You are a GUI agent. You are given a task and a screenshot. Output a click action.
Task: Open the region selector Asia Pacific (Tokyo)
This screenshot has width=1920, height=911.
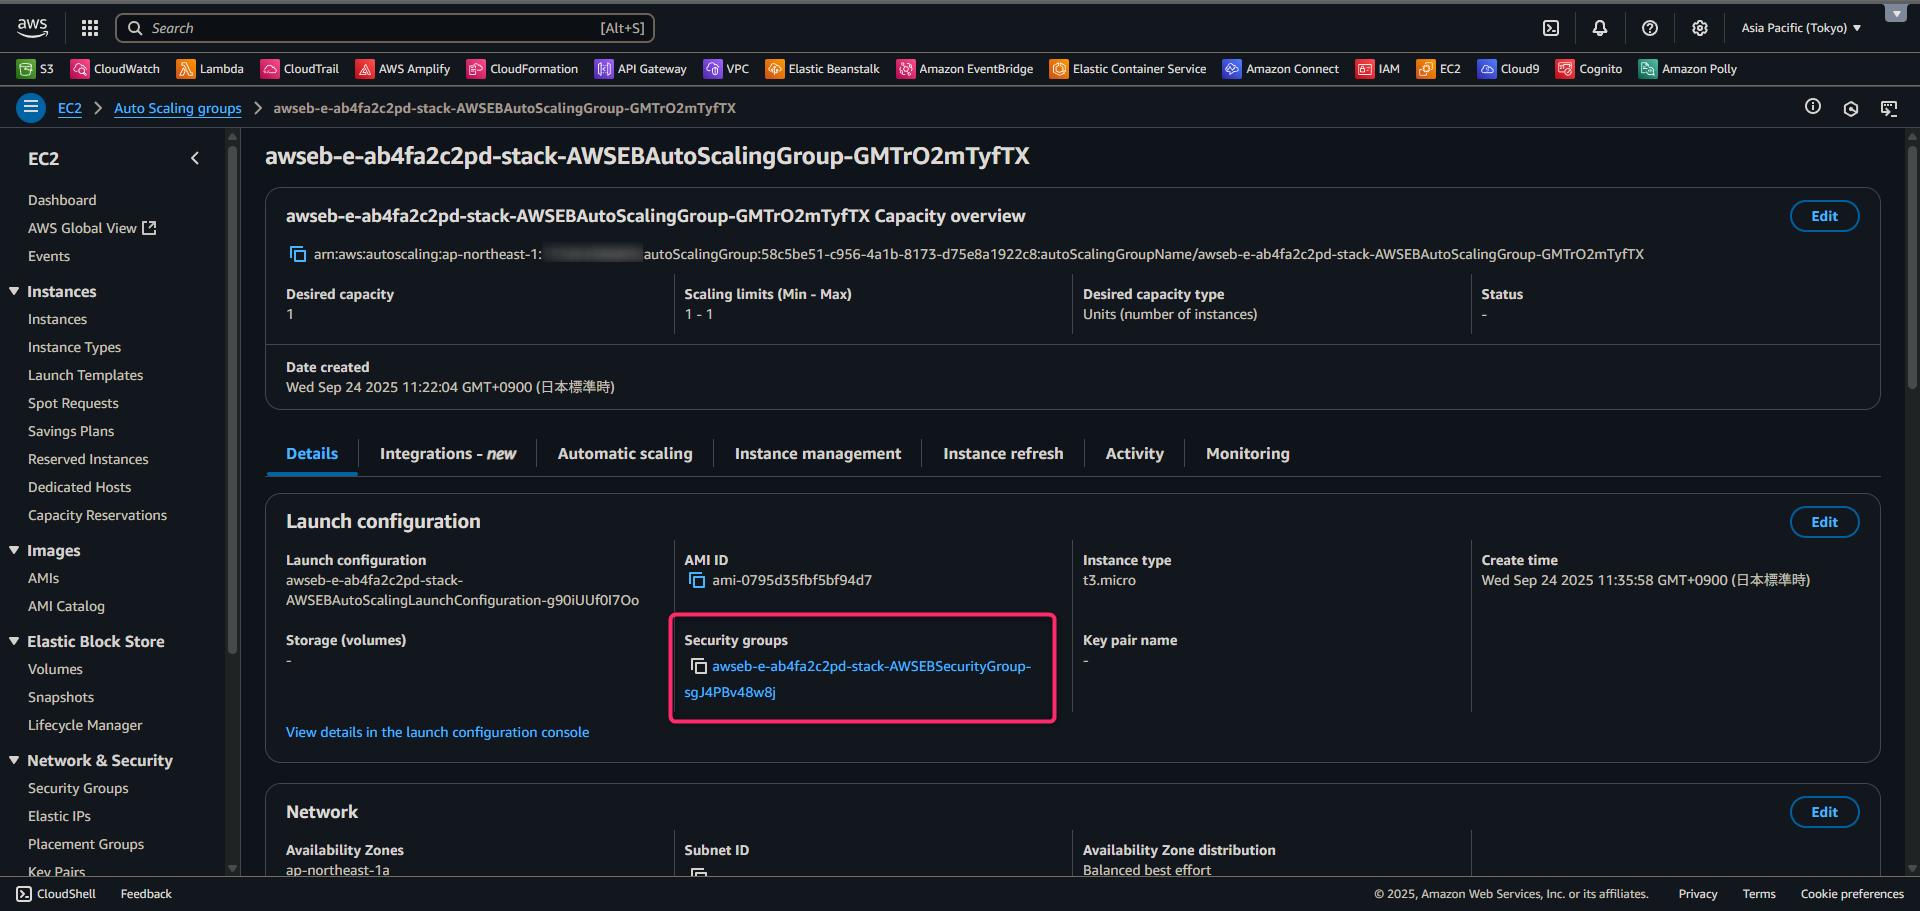tap(1801, 28)
